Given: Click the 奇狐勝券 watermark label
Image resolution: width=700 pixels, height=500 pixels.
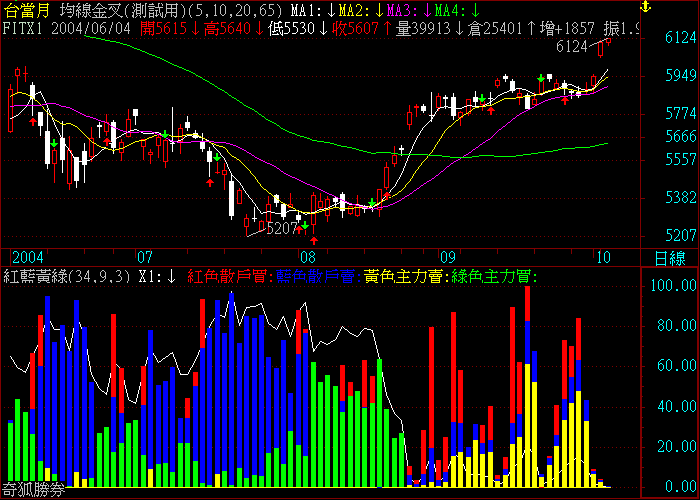Looking at the screenshot, I should coord(33,491).
